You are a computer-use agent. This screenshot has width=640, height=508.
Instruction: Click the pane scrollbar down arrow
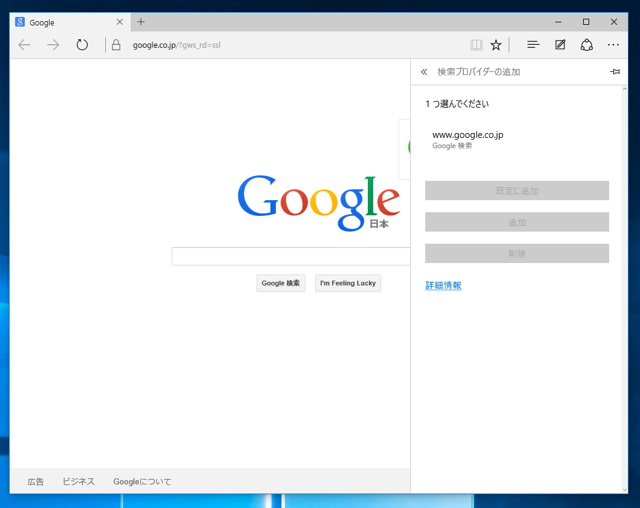tap(624, 490)
